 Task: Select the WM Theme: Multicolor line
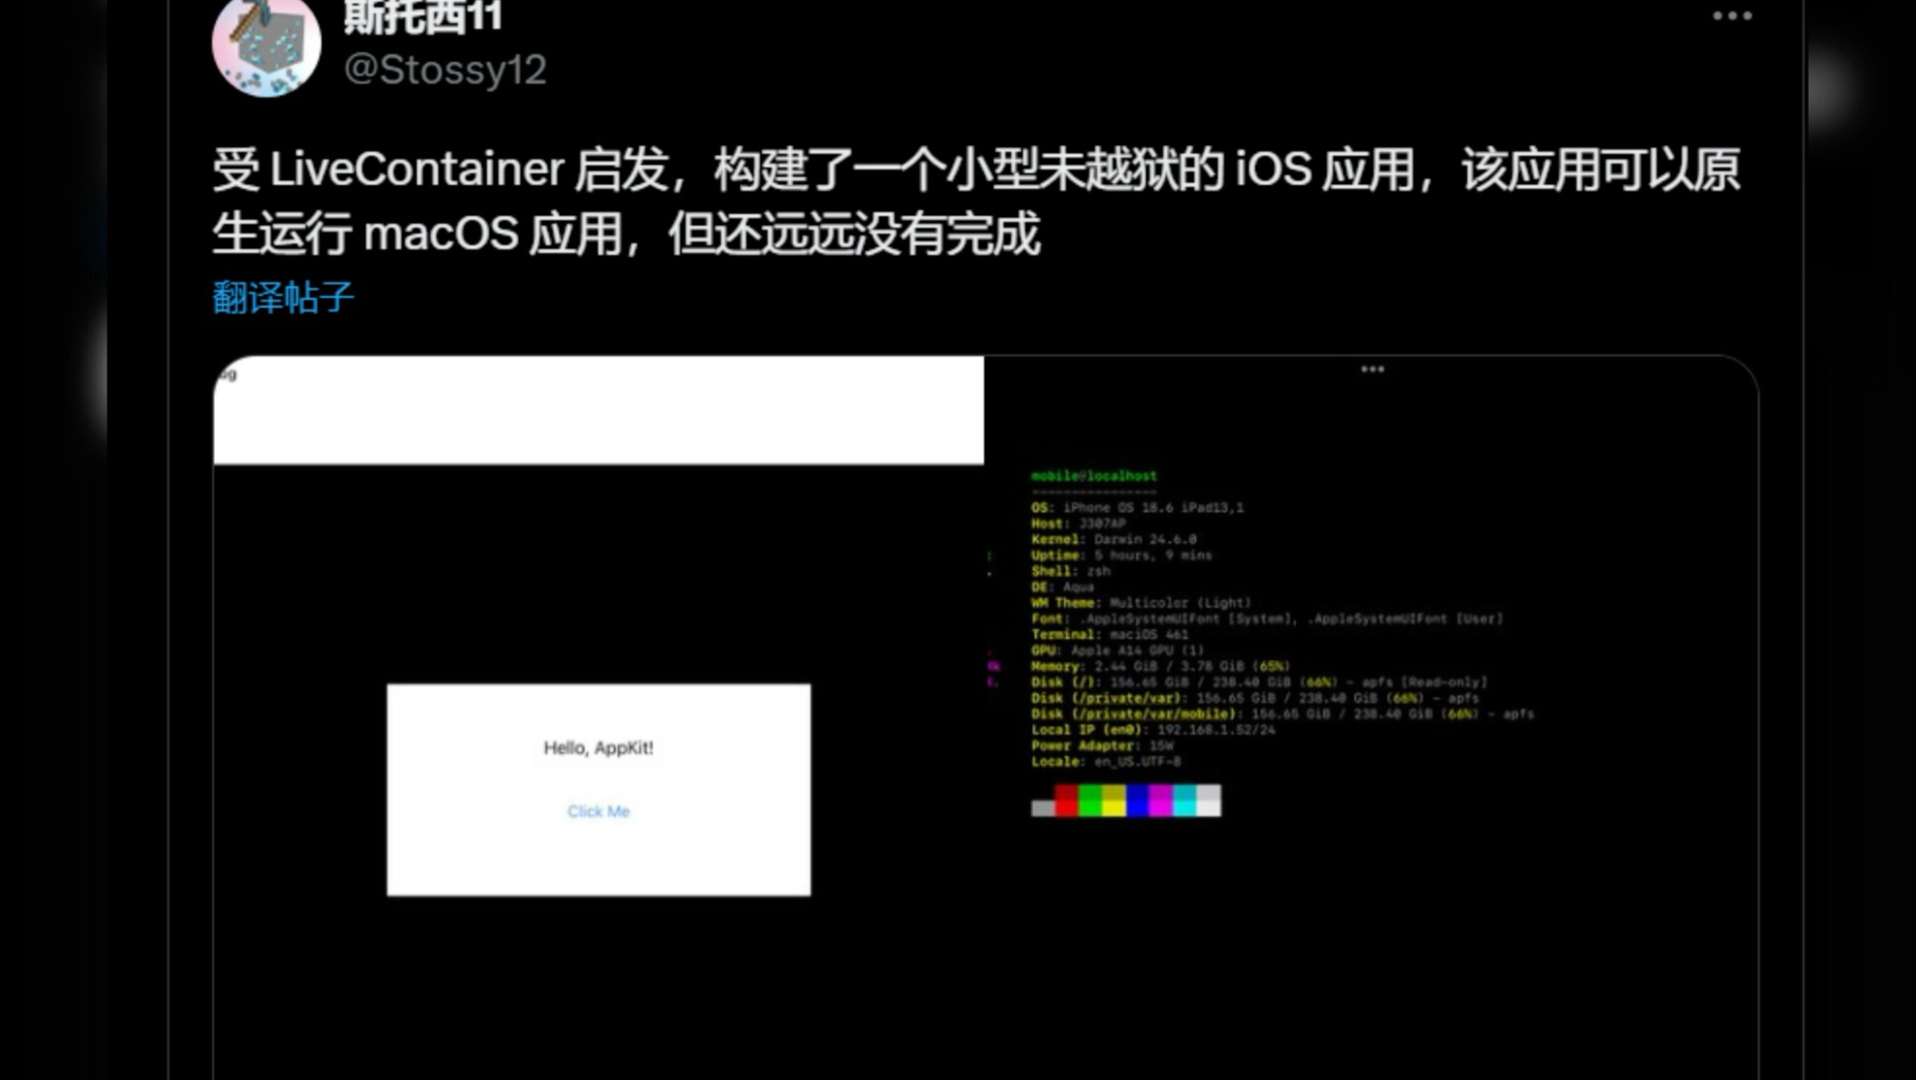tap(1141, 603)
